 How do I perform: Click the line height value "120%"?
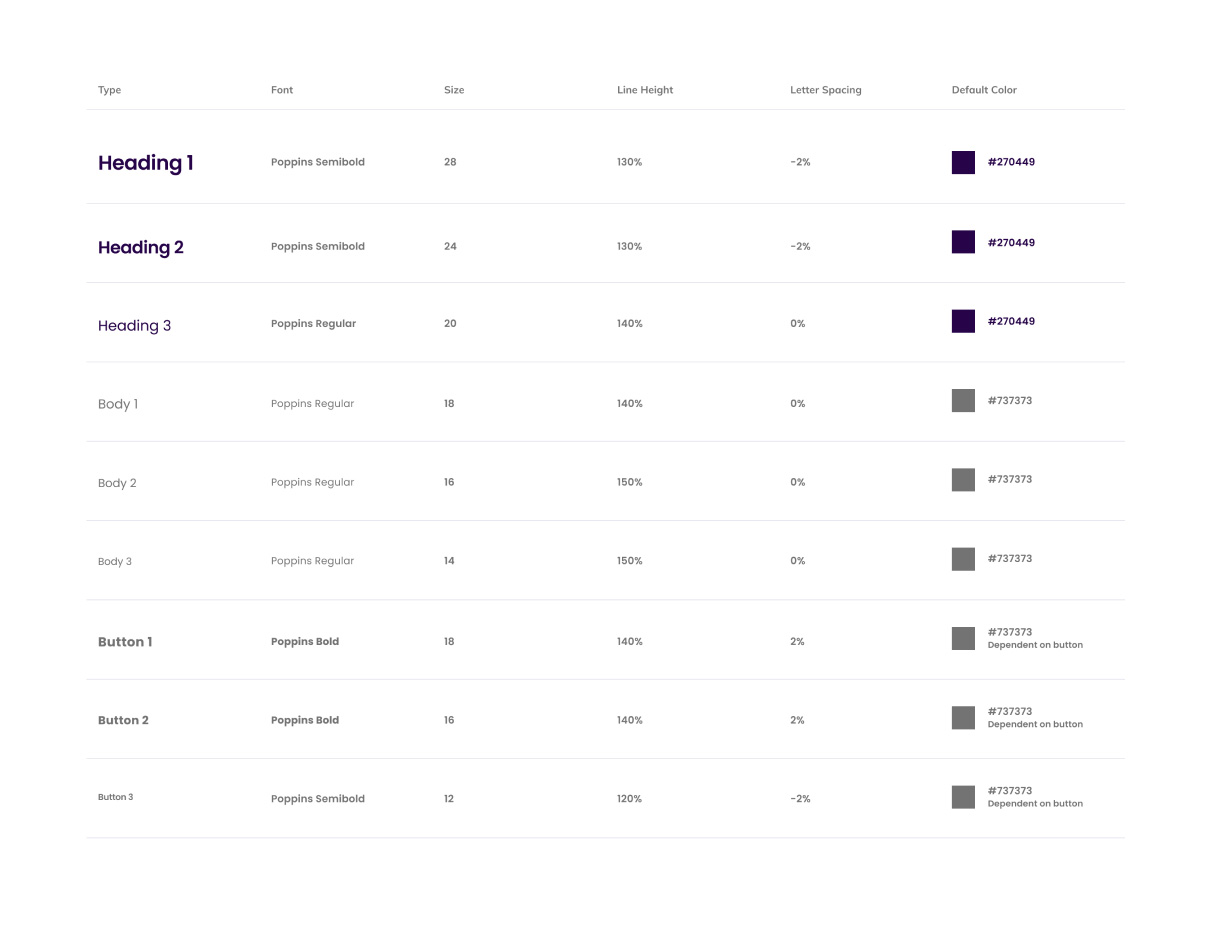click(x=630, y=799)
